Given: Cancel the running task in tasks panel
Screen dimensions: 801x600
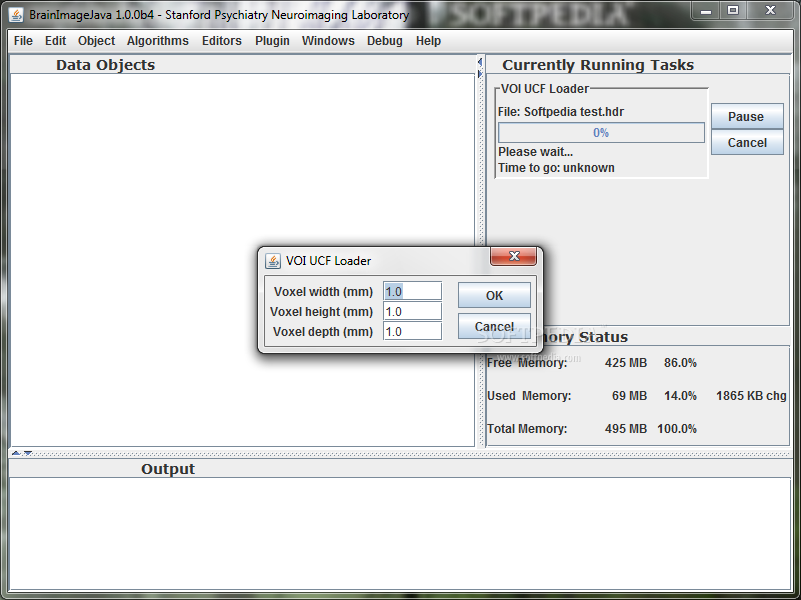Looking at the screenshot, I should click(747, 142).
